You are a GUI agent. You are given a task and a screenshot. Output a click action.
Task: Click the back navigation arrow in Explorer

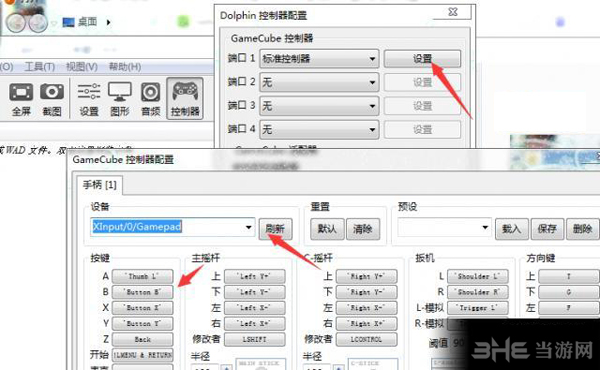pos(16,23)
